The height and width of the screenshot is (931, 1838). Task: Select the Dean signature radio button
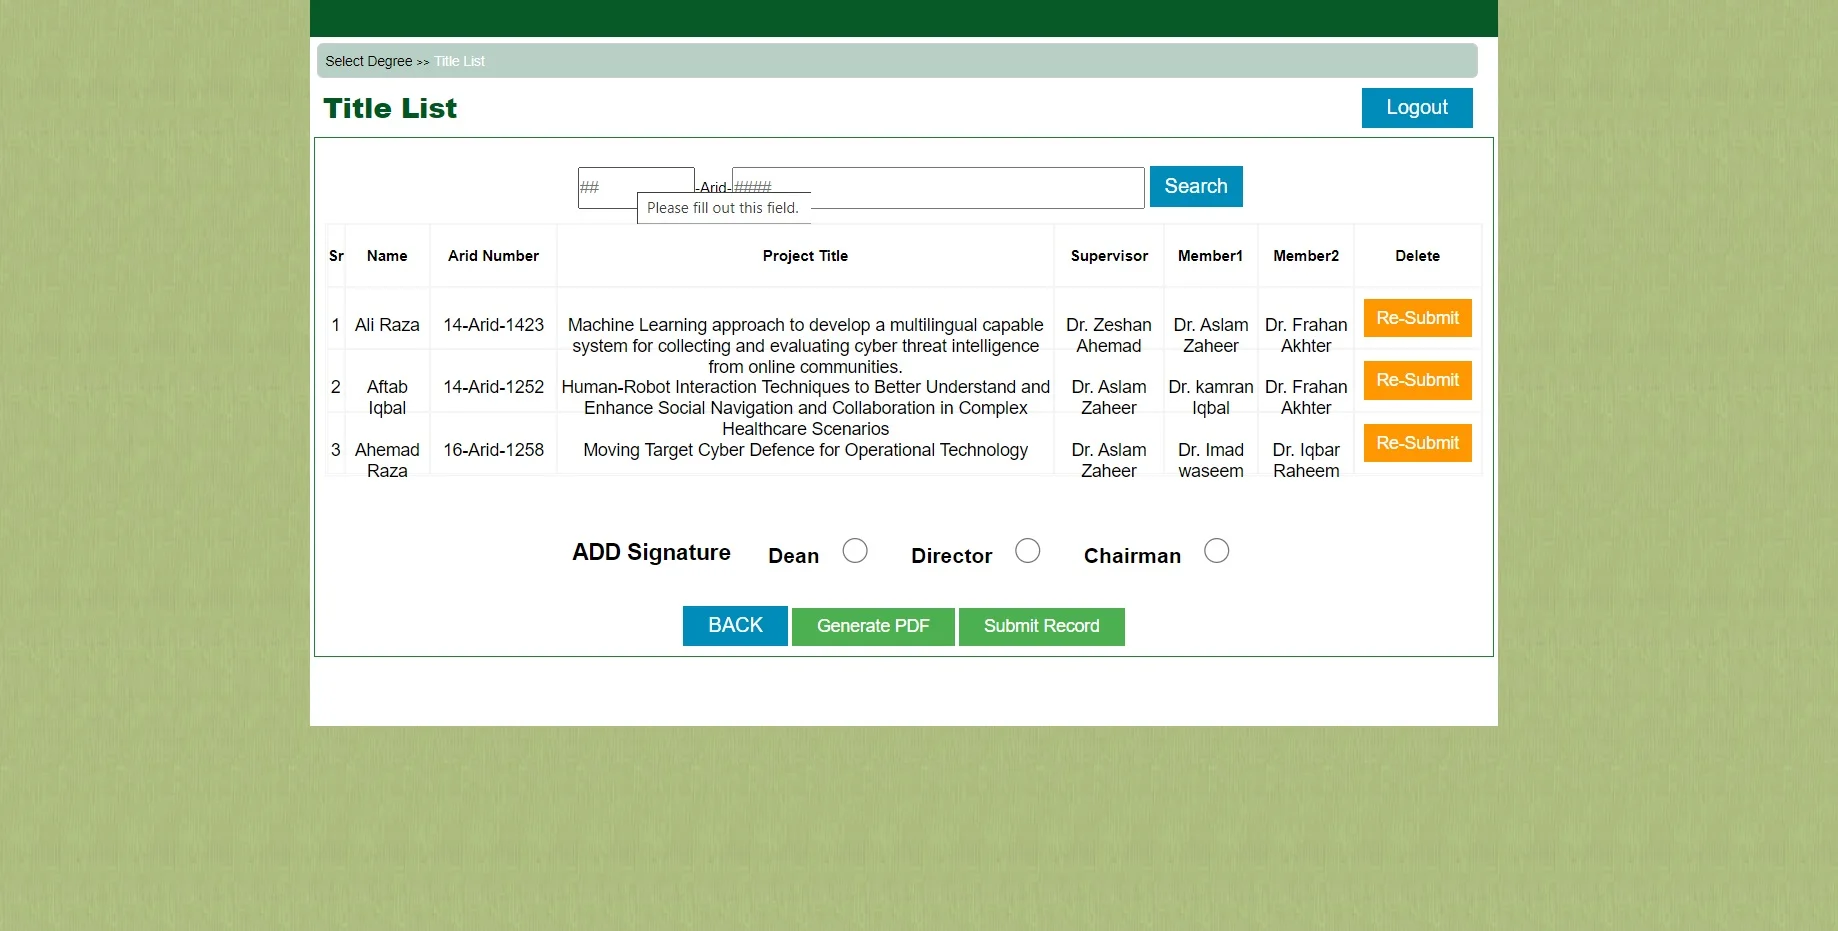[x=855, y=551]
